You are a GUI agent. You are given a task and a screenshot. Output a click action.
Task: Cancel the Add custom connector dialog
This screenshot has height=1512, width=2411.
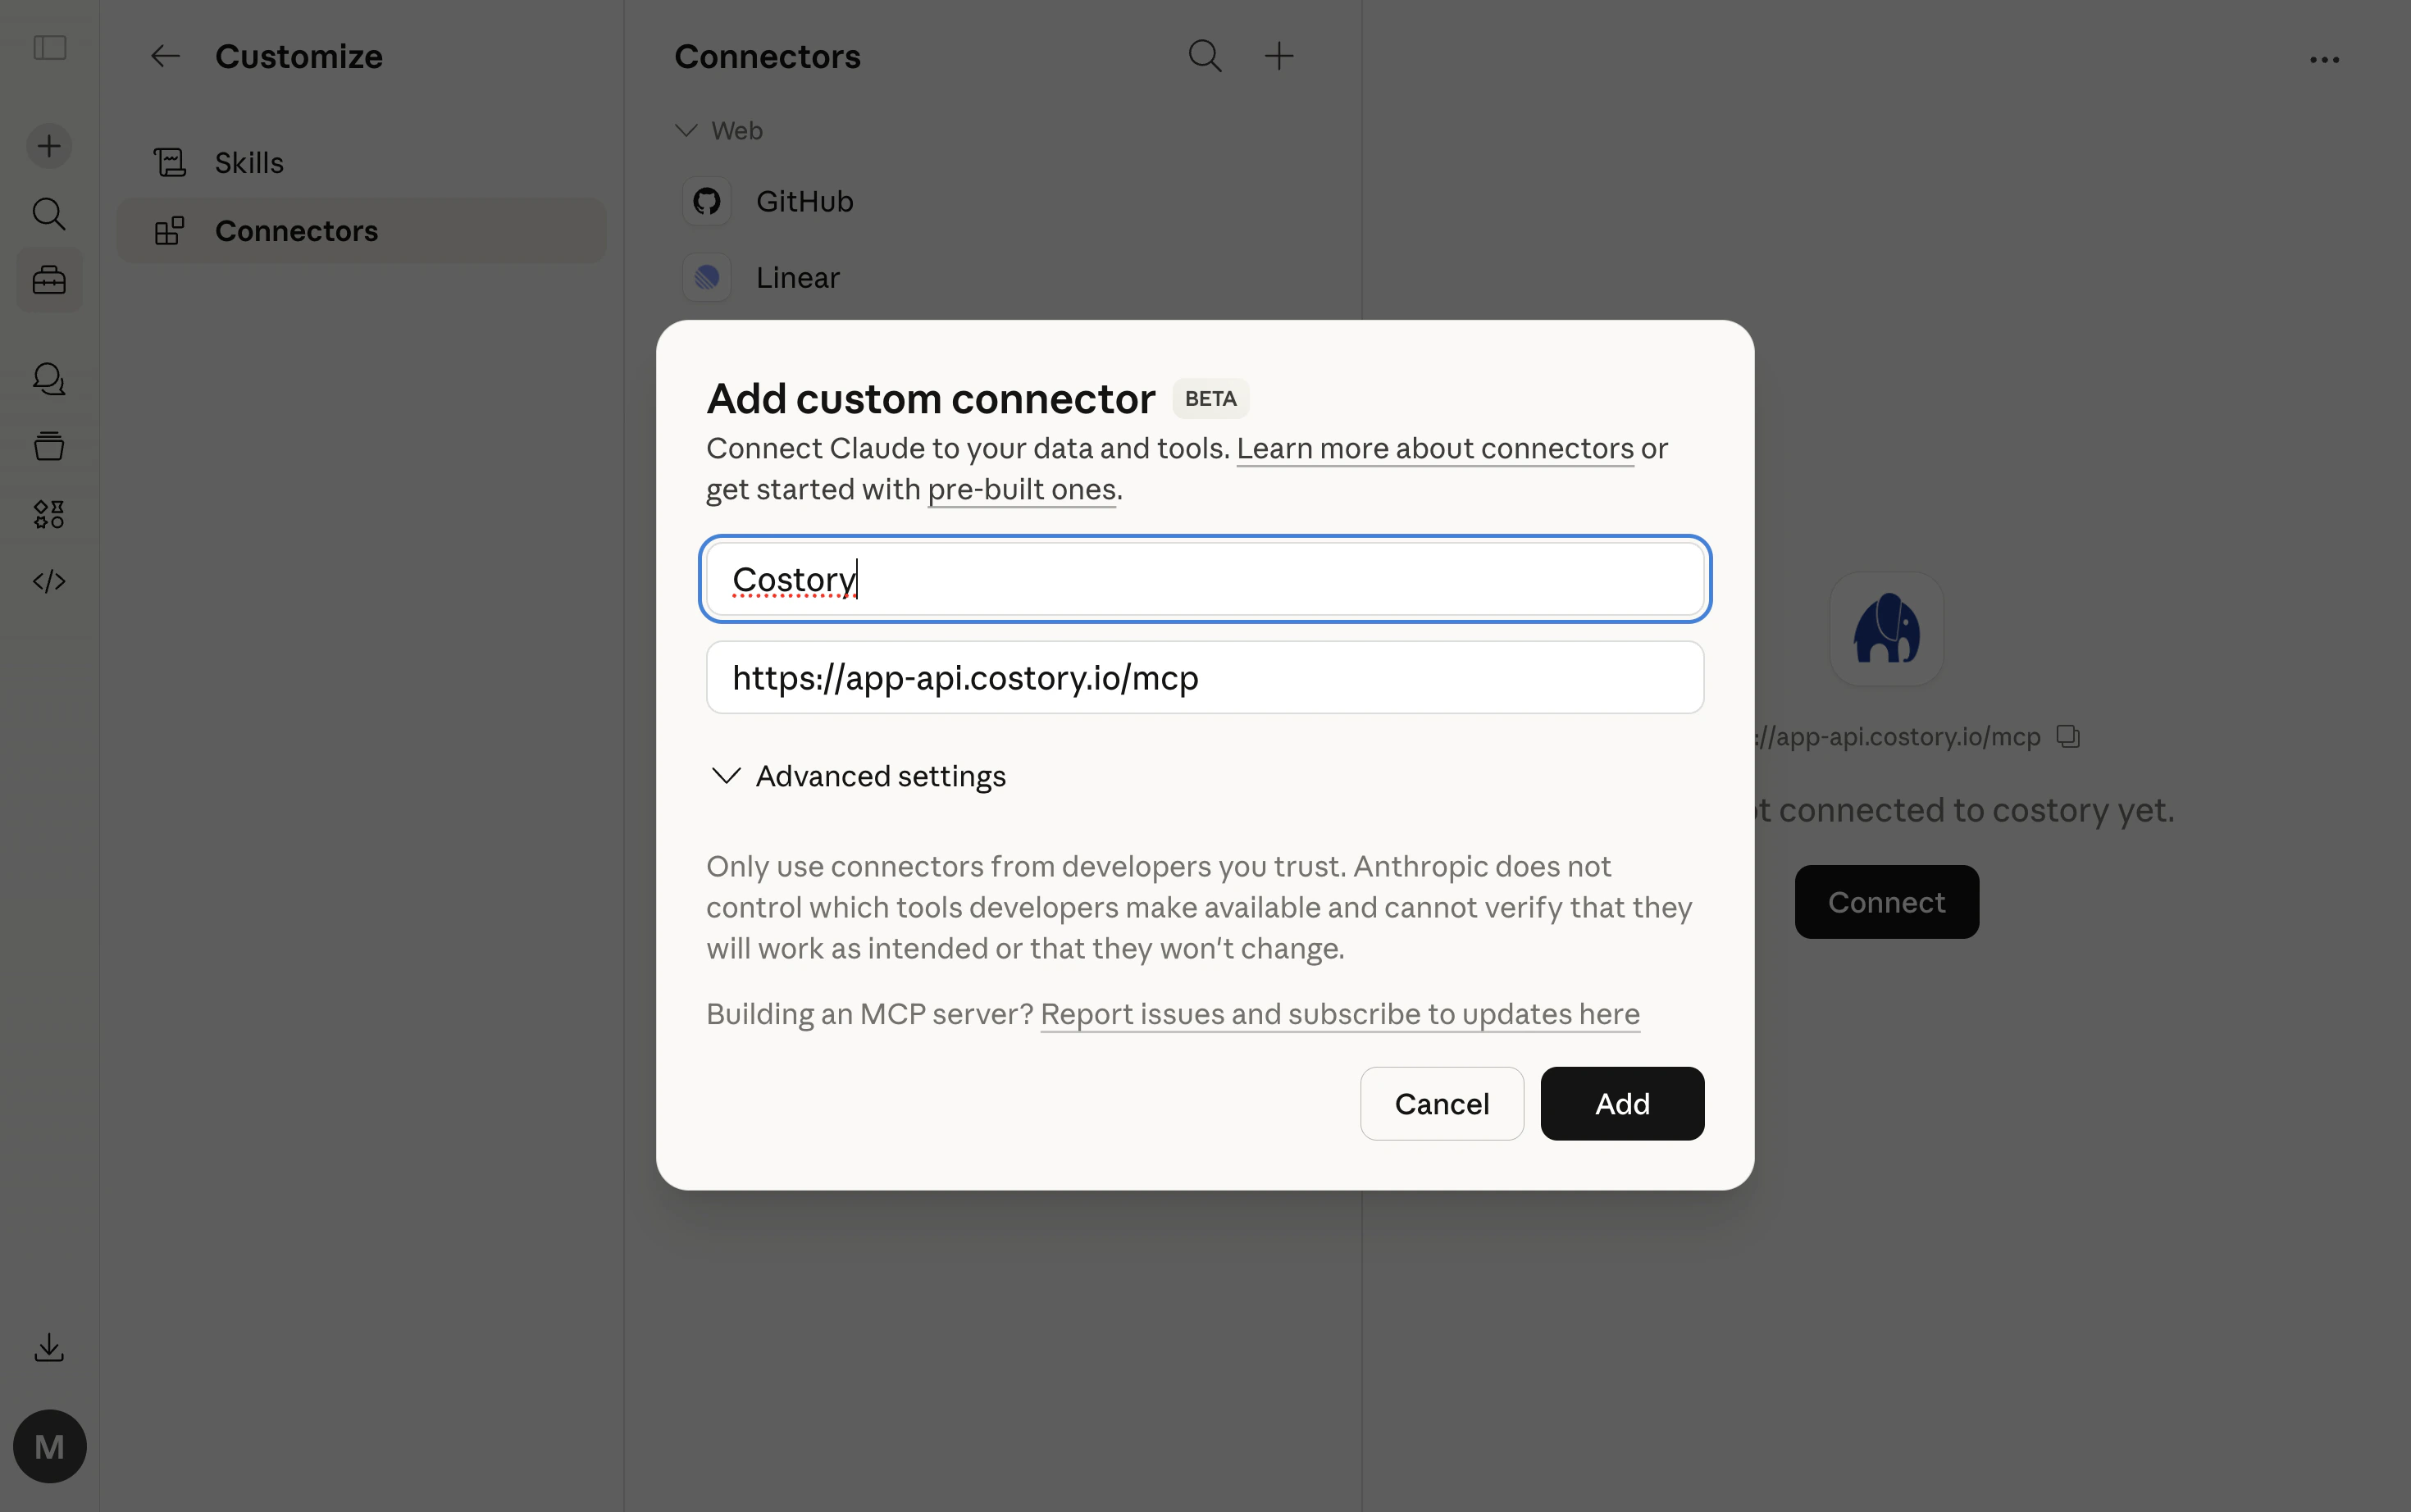coord(1441,1103)
